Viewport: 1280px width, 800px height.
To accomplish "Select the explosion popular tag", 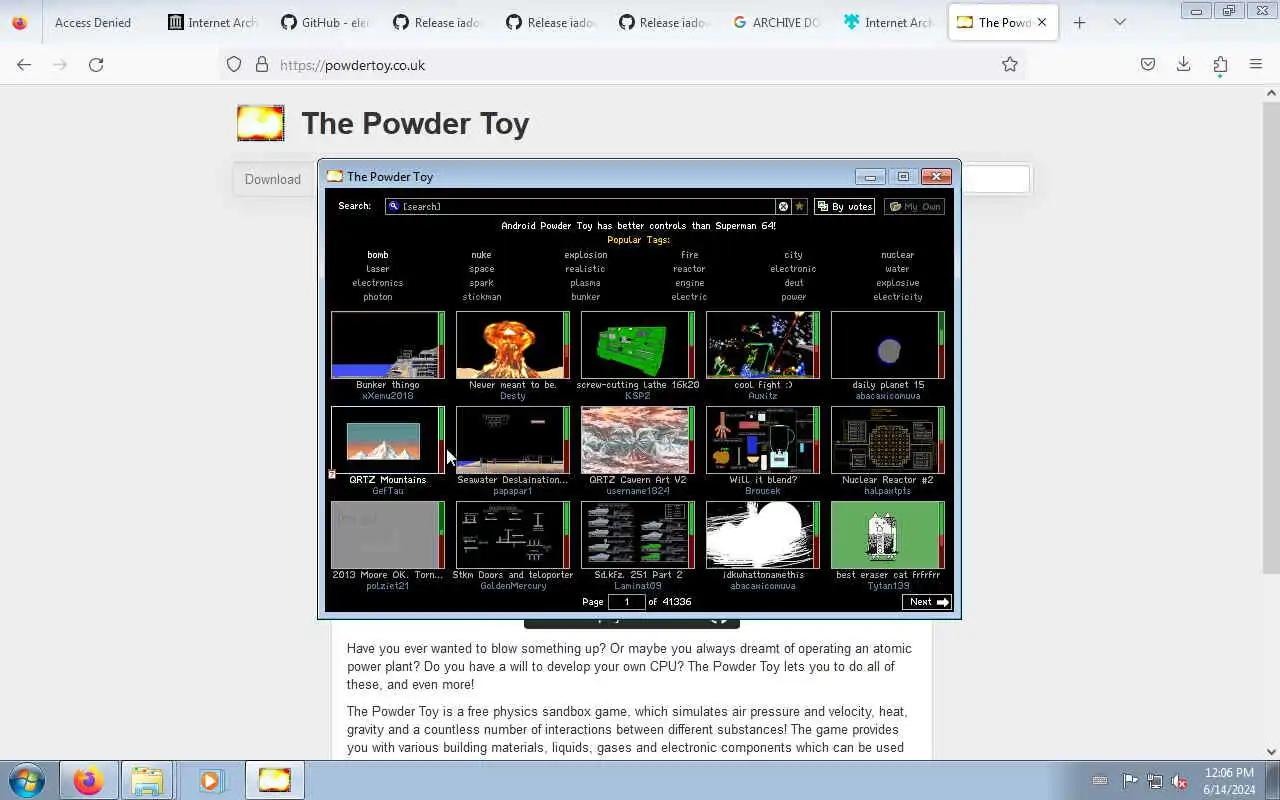I will point(585,255).
